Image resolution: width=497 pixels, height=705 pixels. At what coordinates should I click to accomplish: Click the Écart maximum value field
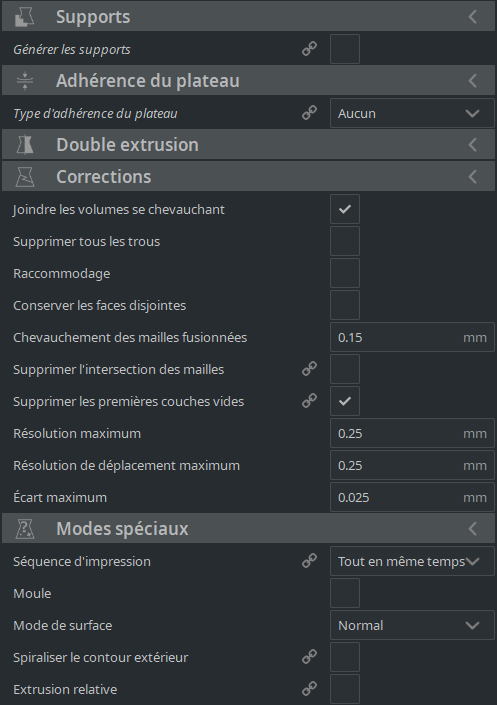click(x=412, y=497)
